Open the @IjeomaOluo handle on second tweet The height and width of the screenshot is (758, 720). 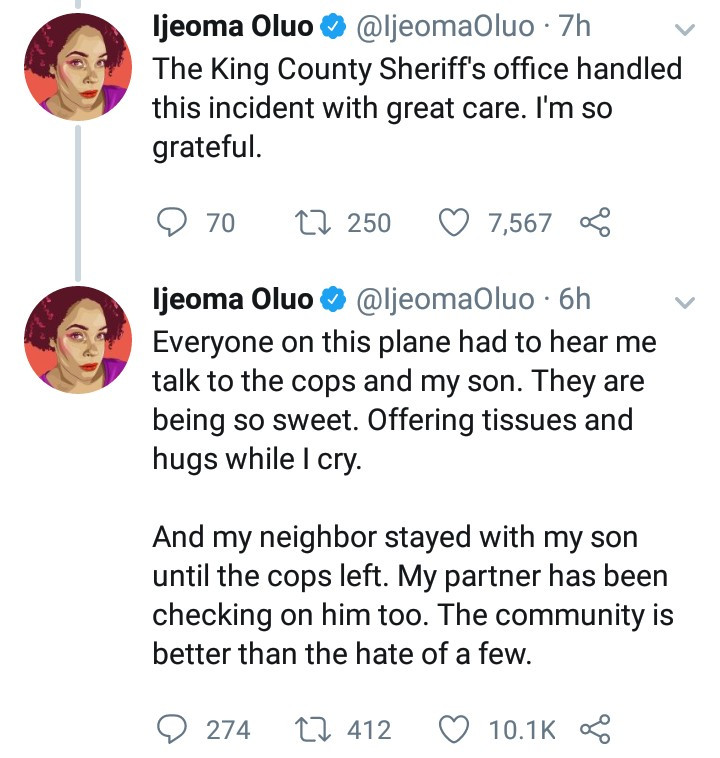(445, 298)
